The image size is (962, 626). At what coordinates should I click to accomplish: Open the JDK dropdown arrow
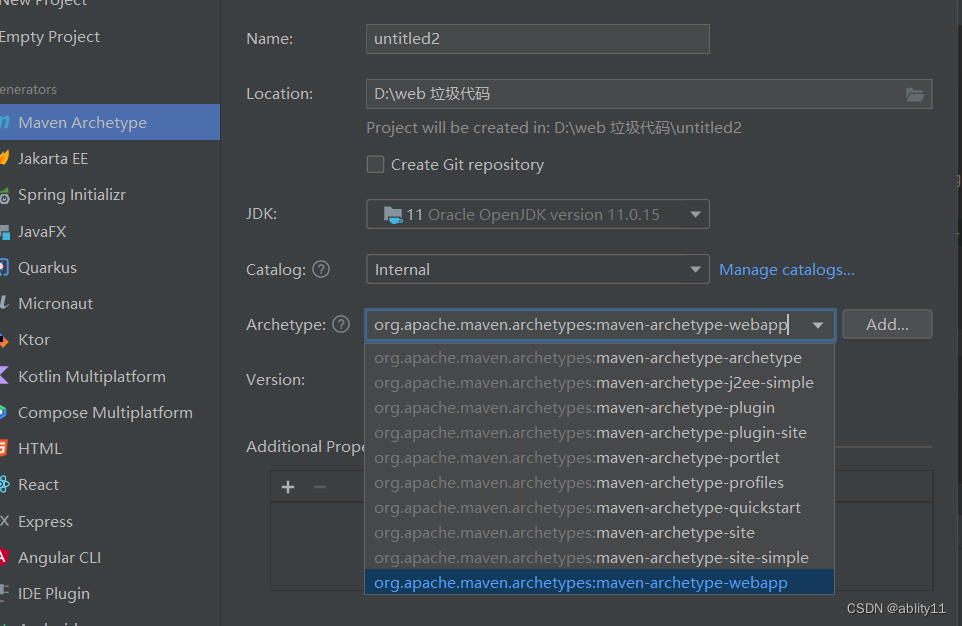click(695, 214)
